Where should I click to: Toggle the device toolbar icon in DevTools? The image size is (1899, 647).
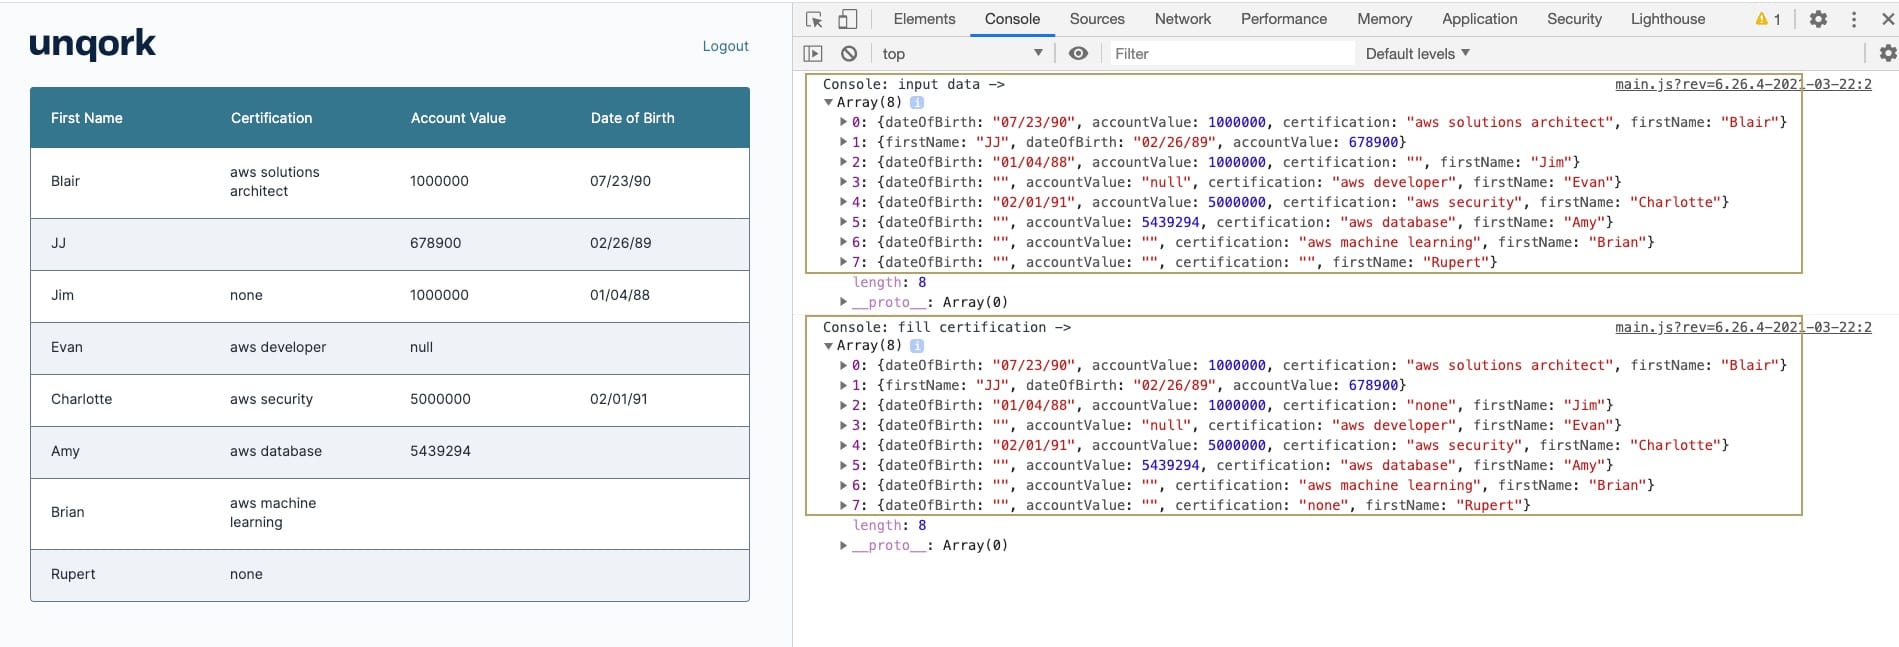pyautogui.click(x=847, y=19)
